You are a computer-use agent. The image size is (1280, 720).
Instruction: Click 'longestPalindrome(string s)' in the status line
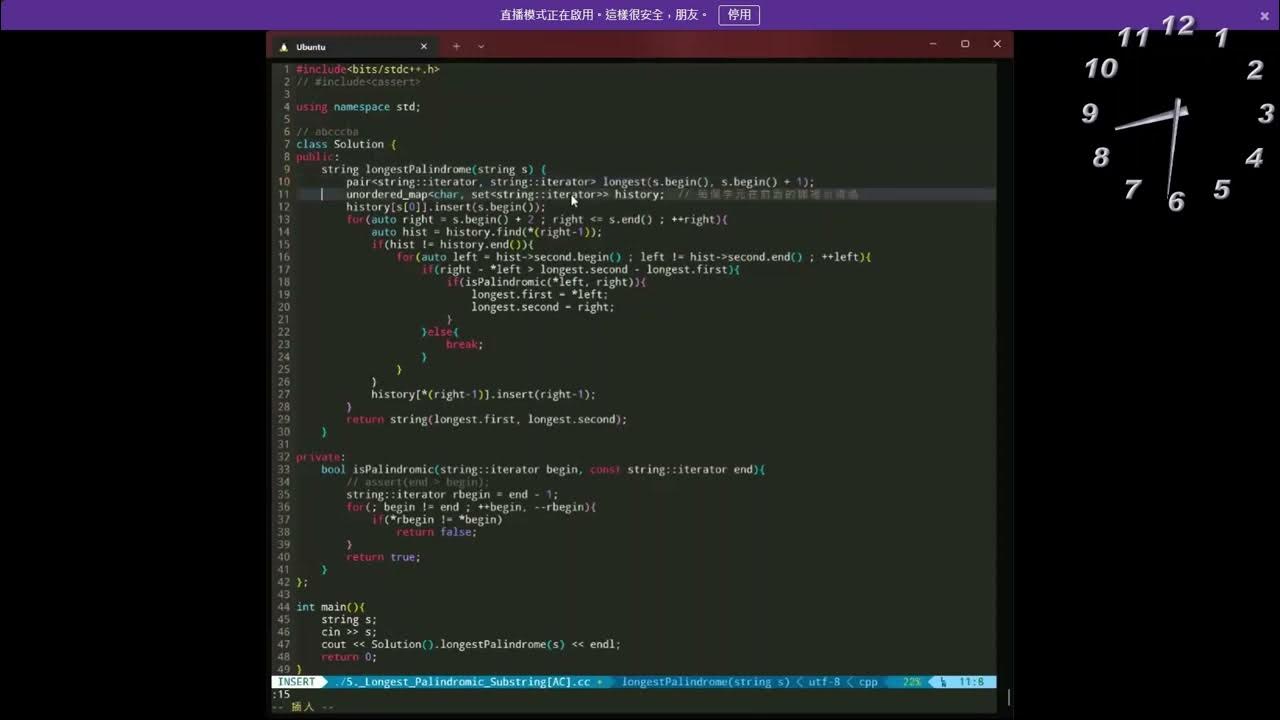click(x=705, y=682)
